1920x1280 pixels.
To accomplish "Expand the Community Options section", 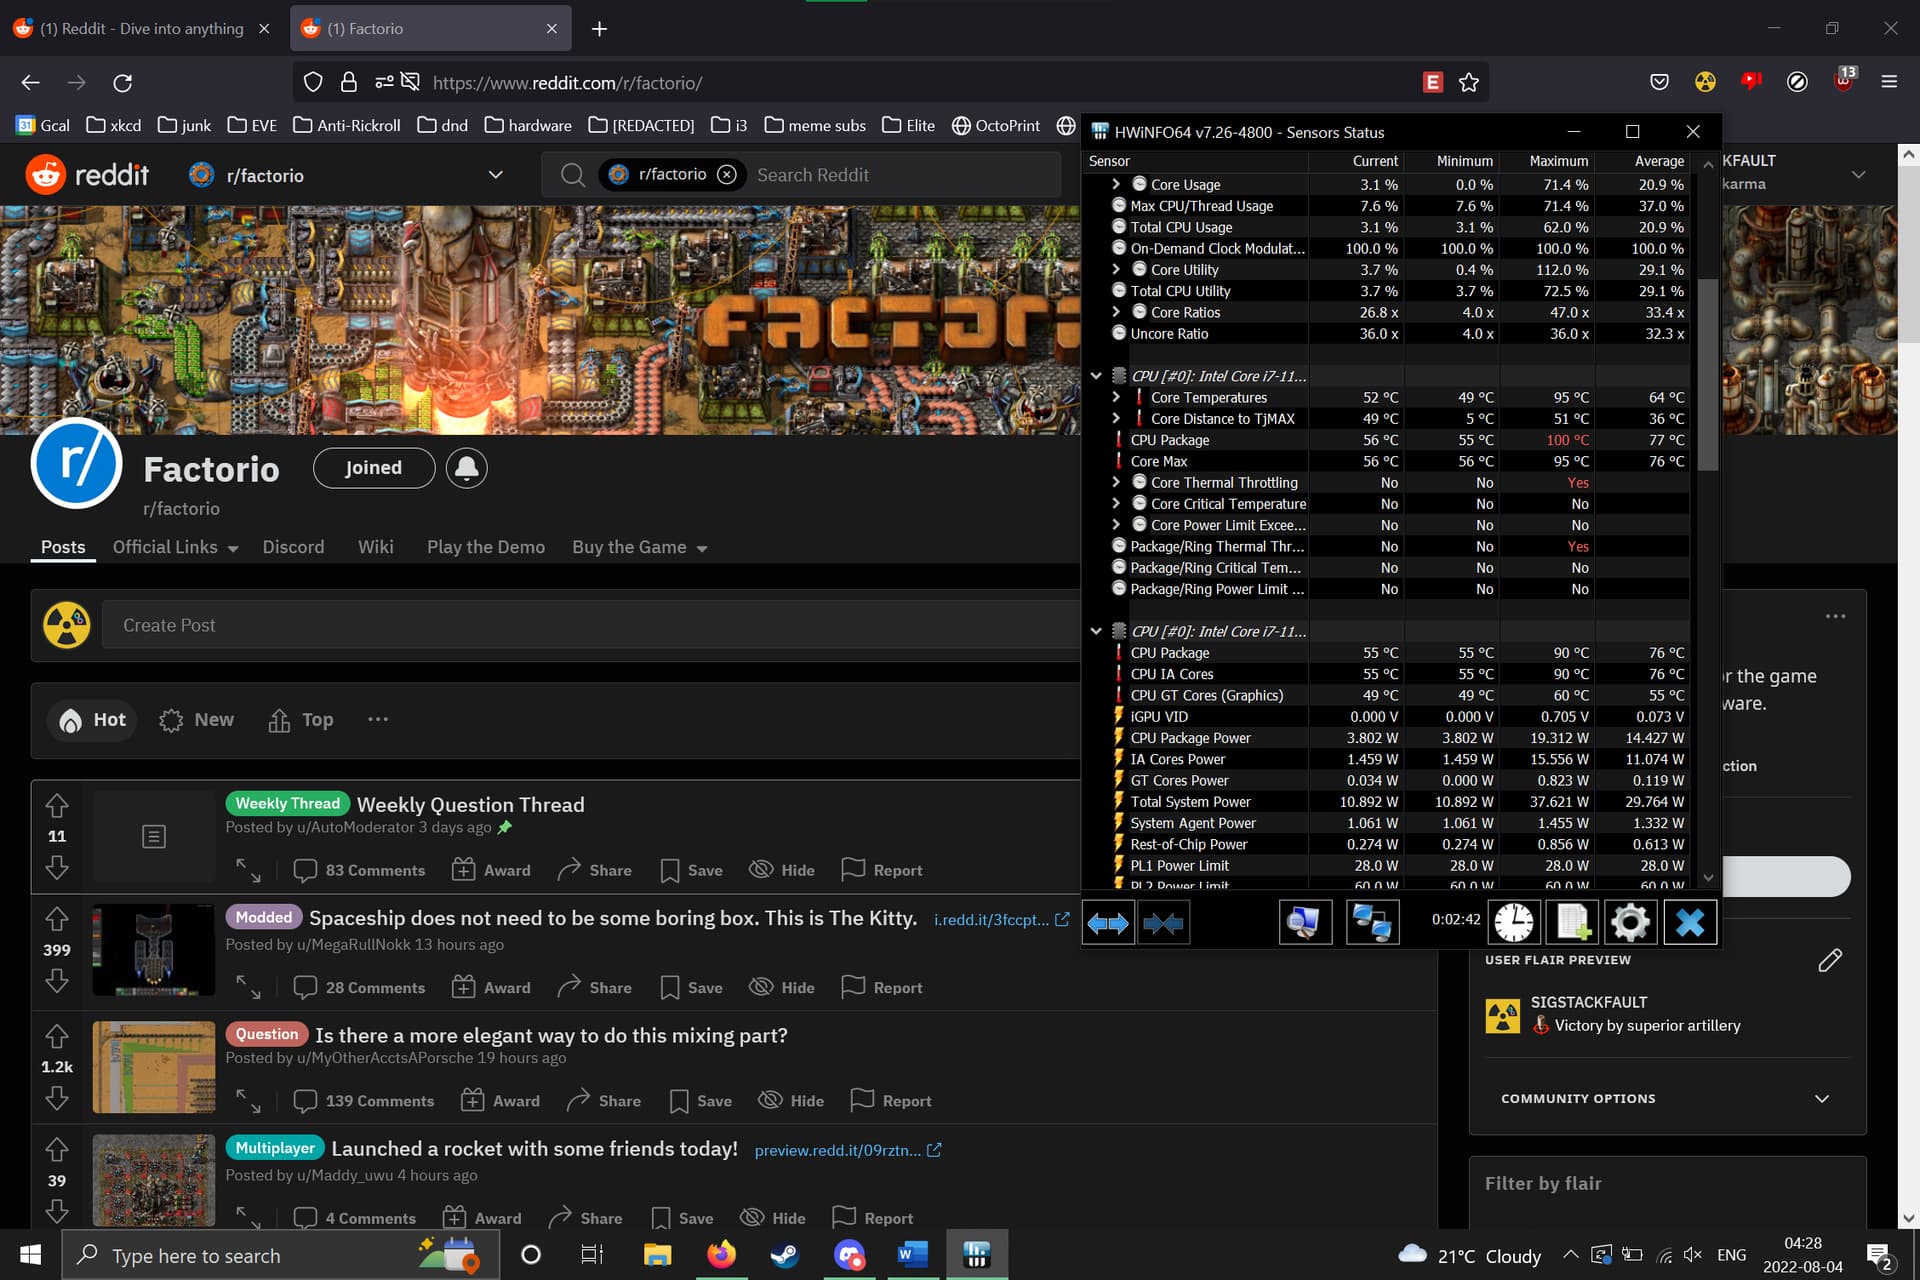I will coord(1821,1098).
